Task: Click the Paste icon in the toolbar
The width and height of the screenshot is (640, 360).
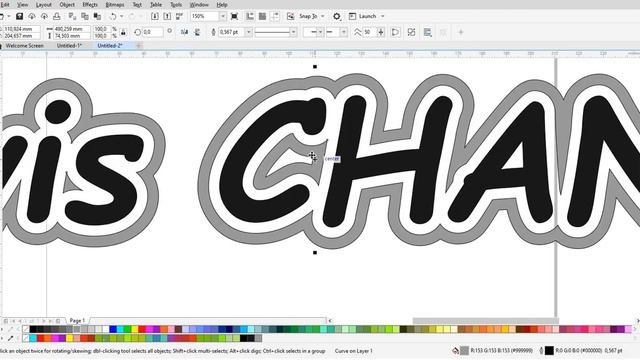Action: (97, 16)
